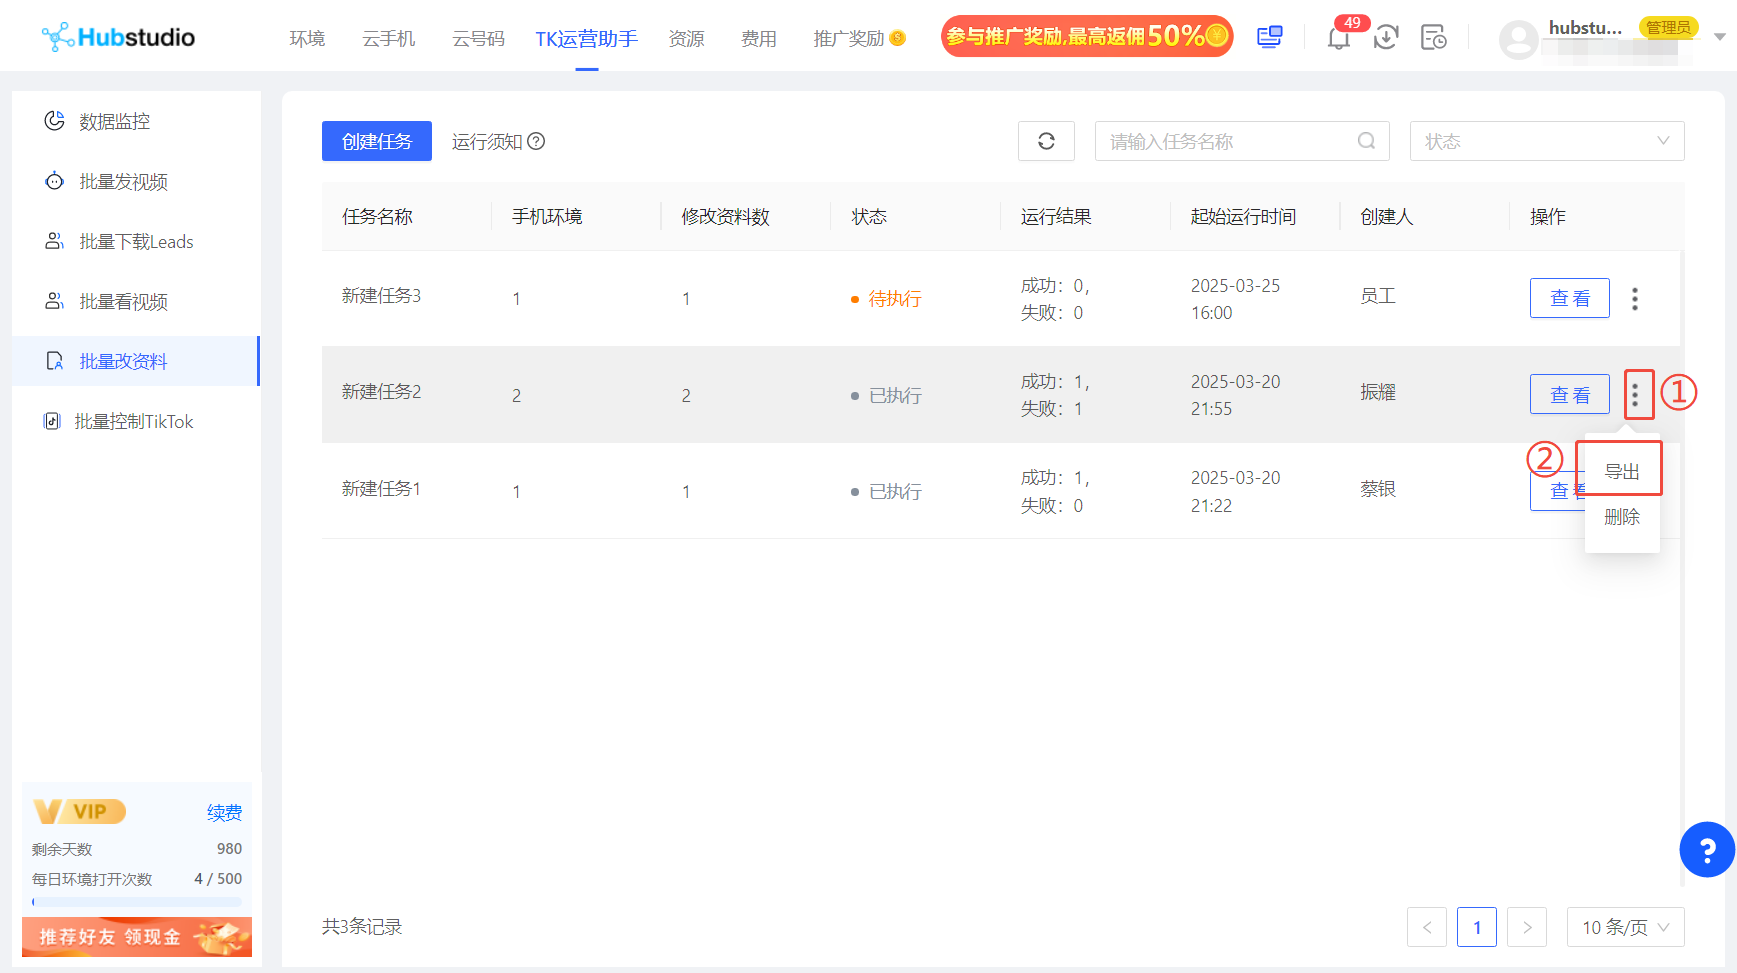Open notifications bell with 49 badge
Viewport: 1737px width, 973px height.
(x=1338, y=38)
